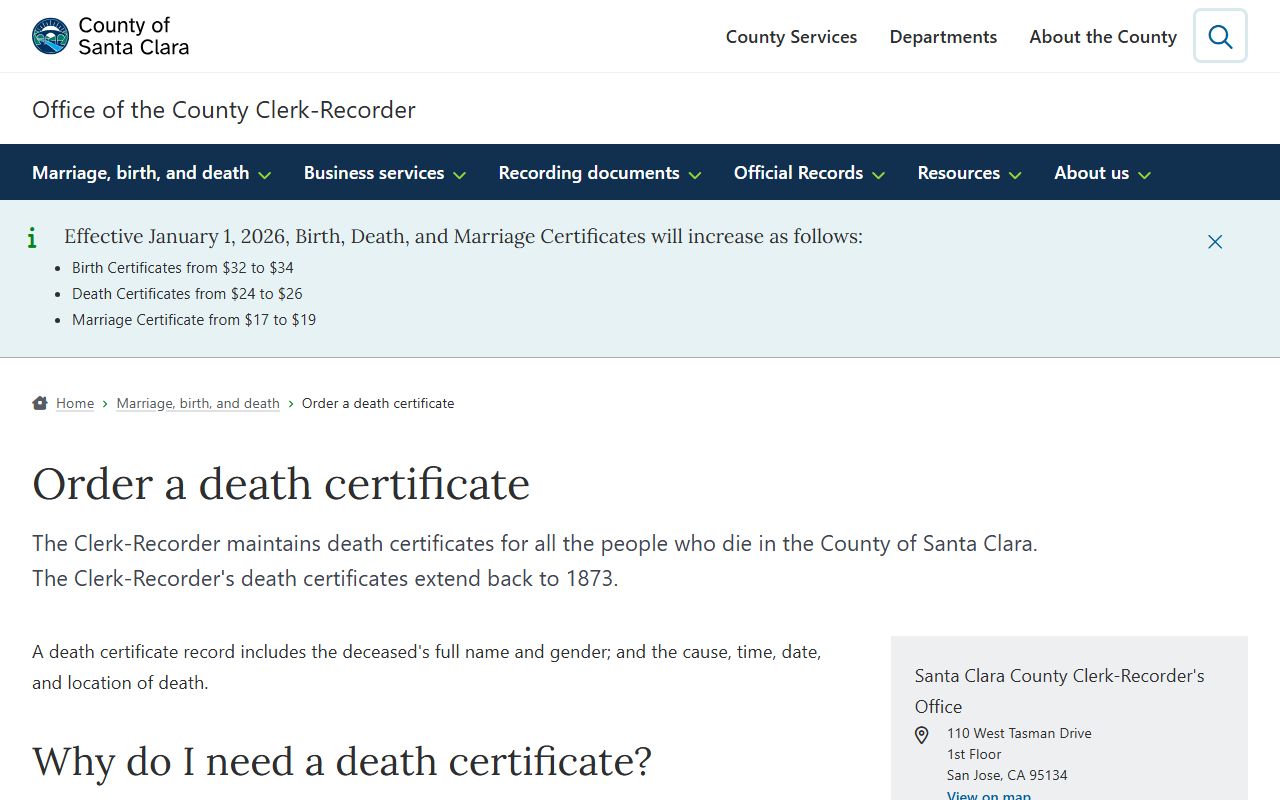Viewport: 1280px width, 800px height.
Task: Expand the Resources menu
Action: [970, 173]
